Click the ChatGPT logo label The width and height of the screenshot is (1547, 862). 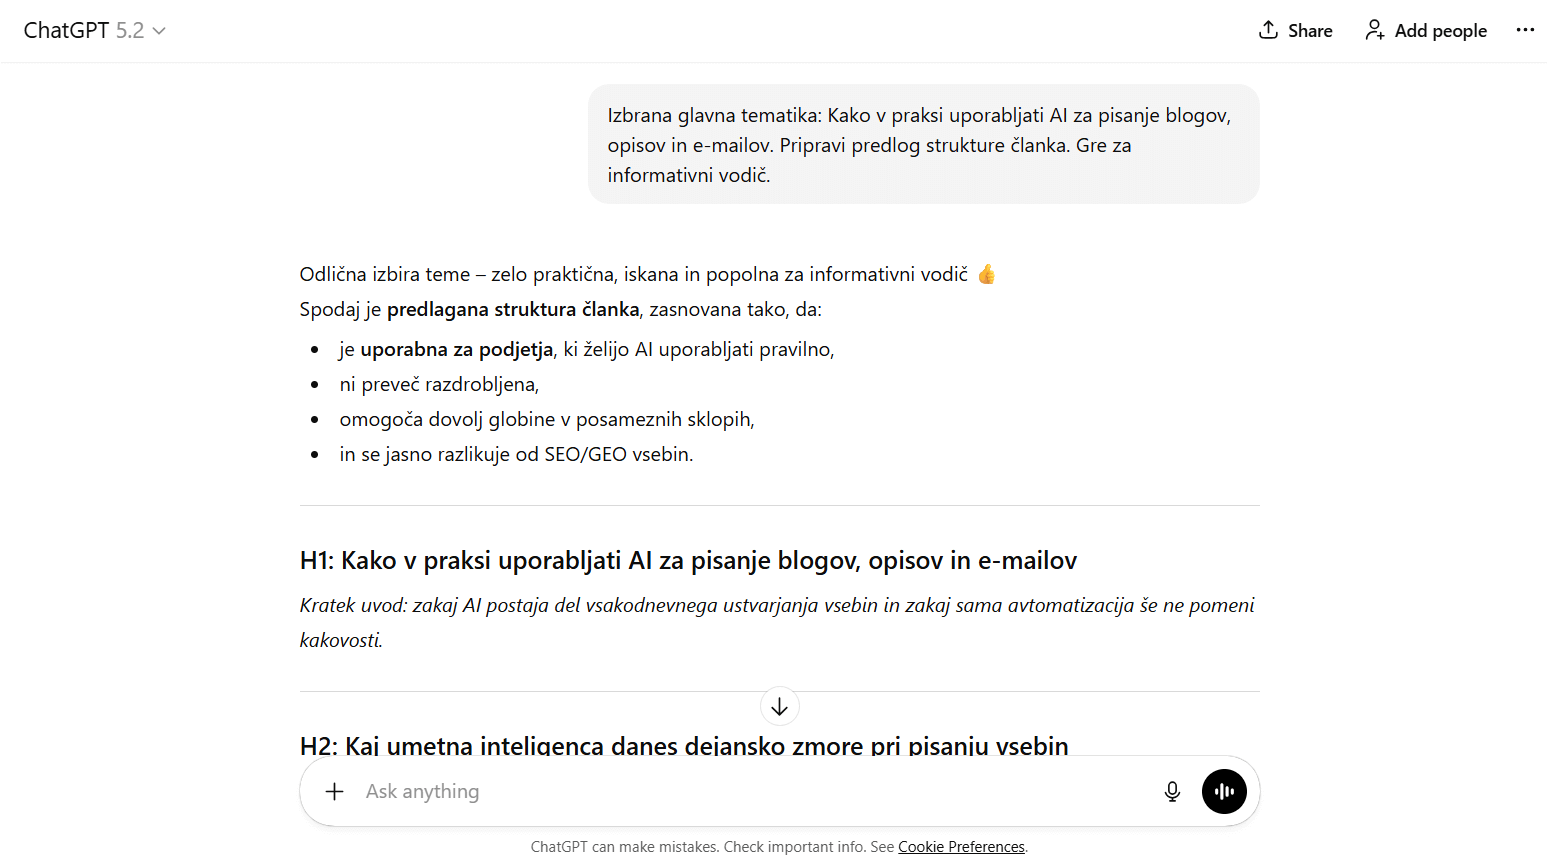tap(66, 30)
